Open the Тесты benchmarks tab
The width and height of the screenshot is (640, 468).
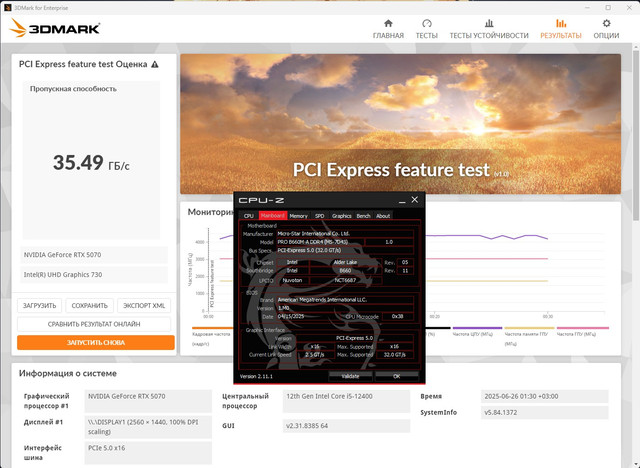point(427,29)
